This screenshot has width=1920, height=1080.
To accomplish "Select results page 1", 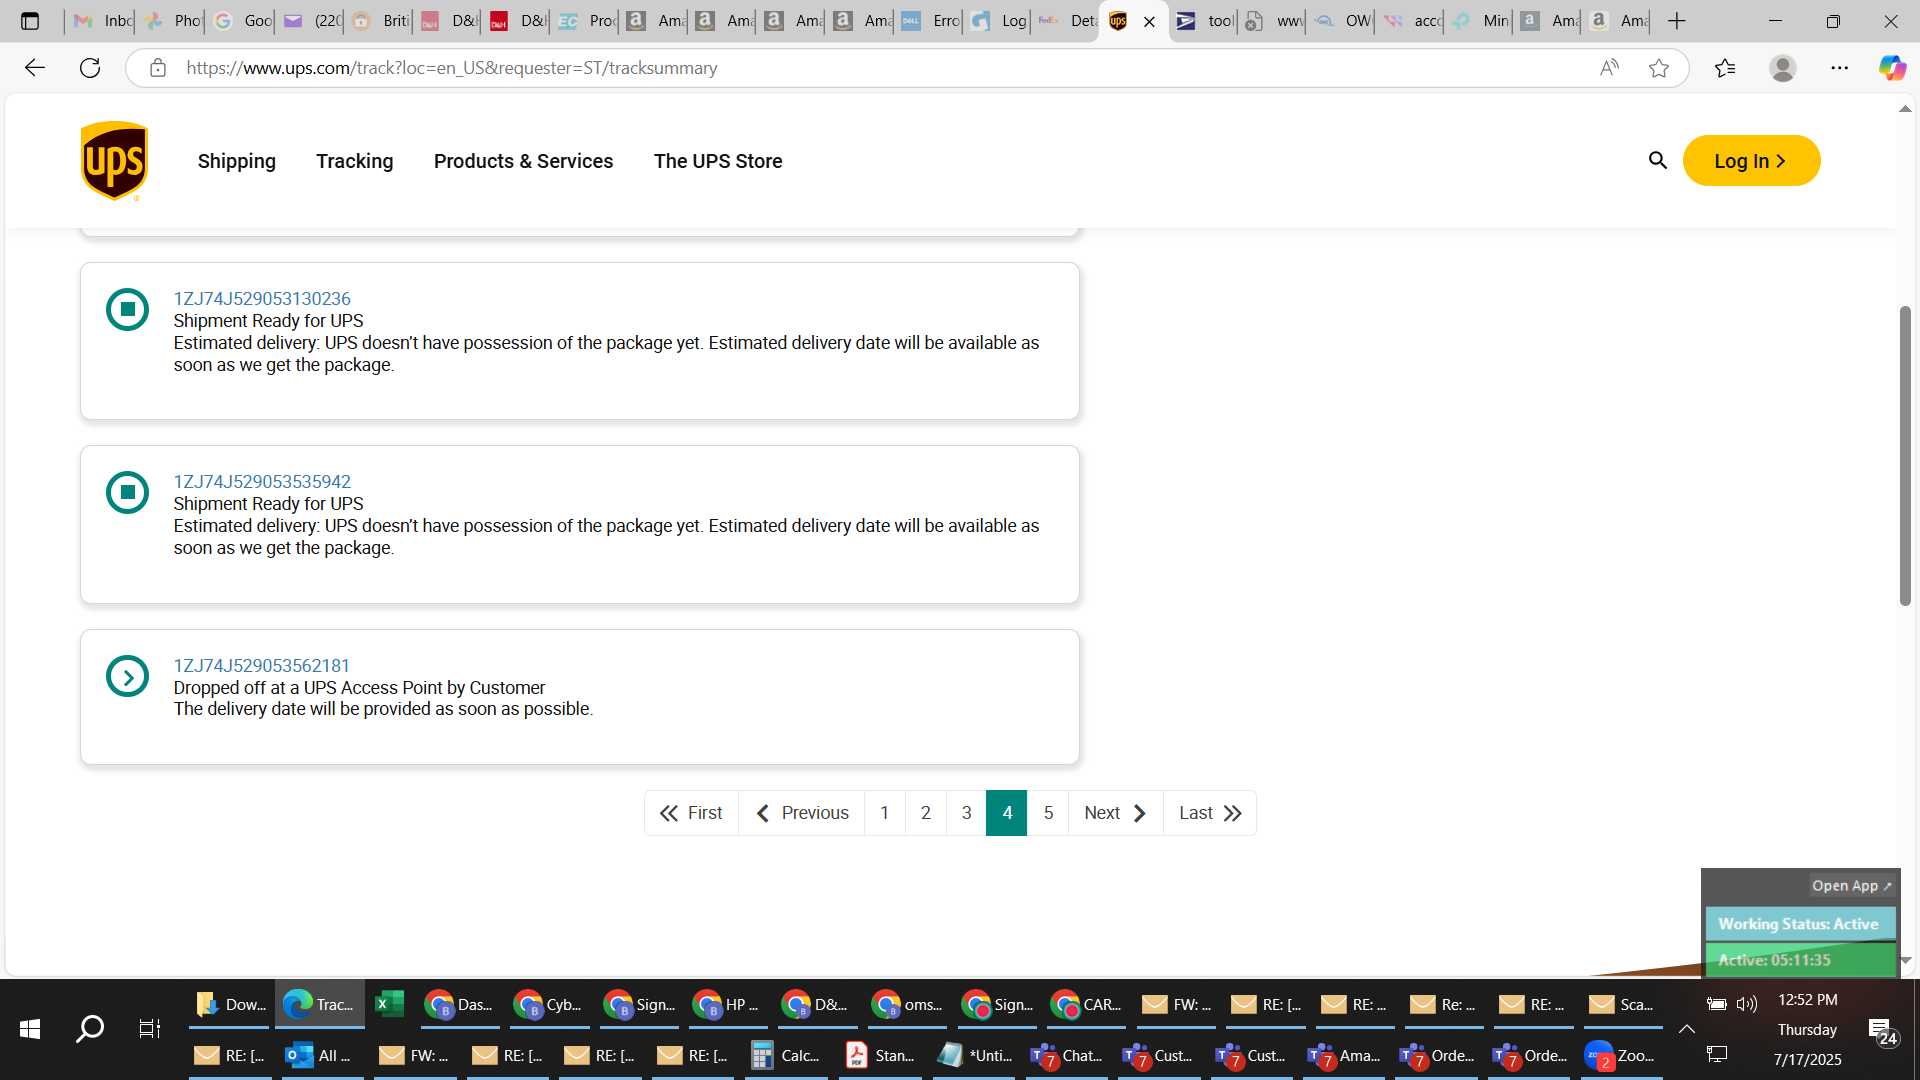I will [885, 813].
